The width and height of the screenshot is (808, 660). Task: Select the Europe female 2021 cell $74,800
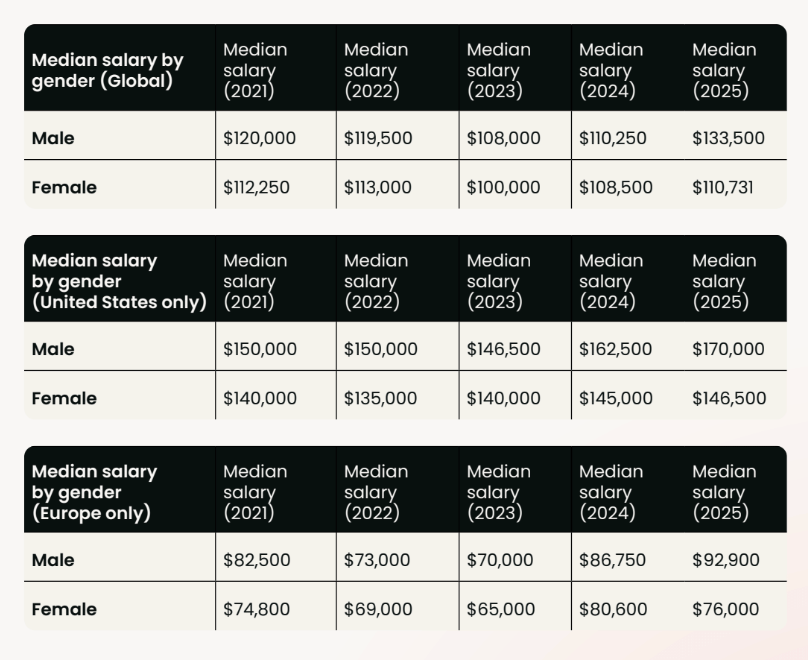pos(256,609)
